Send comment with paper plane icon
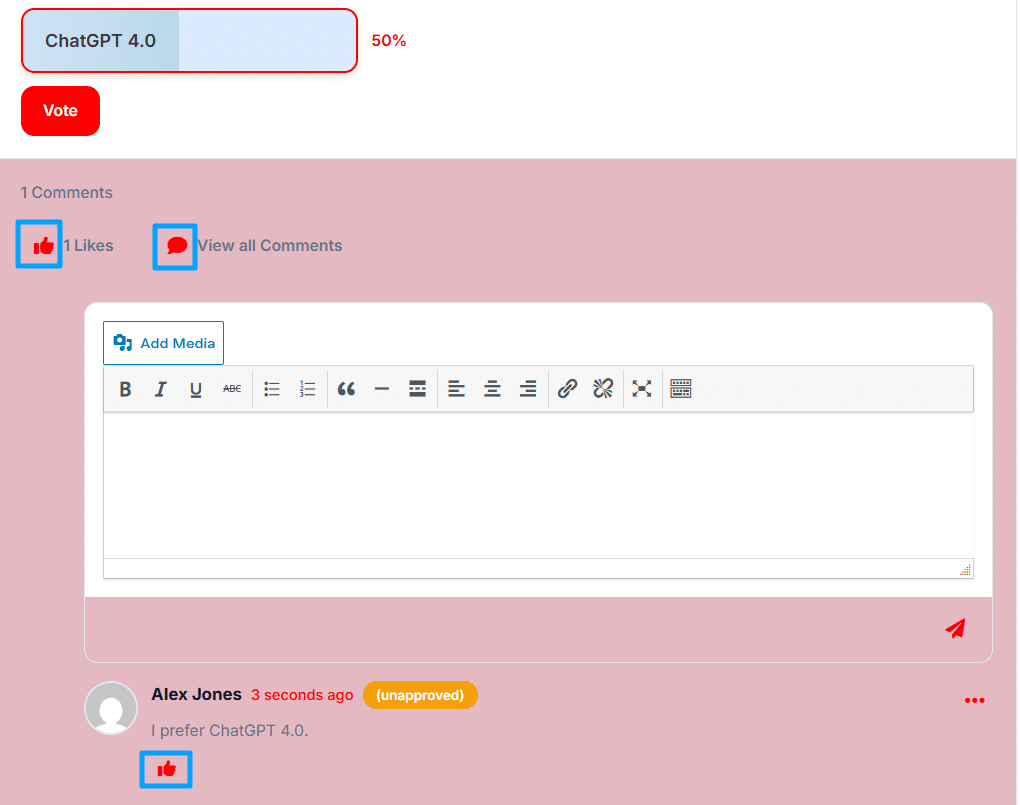The image size is (1020, 805). point(956,628)
